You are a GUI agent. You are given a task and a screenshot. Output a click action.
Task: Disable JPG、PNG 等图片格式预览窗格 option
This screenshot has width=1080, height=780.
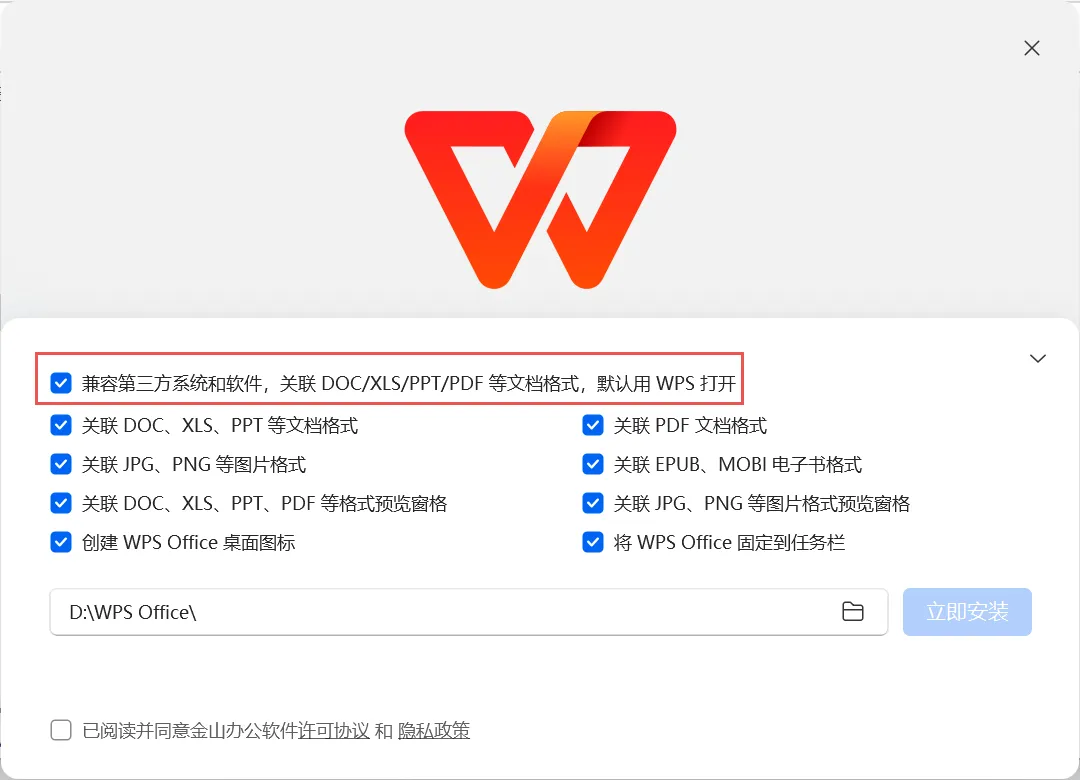click(592, 503)
